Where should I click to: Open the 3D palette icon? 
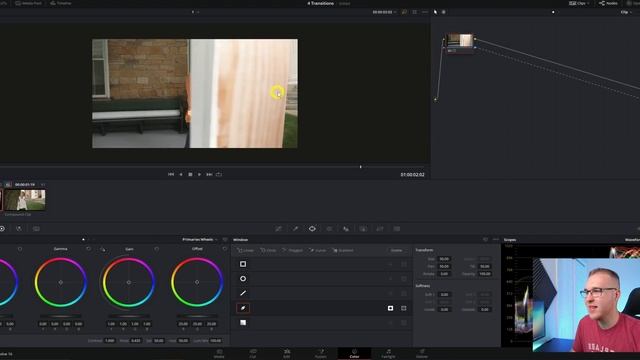pos(397,229)
